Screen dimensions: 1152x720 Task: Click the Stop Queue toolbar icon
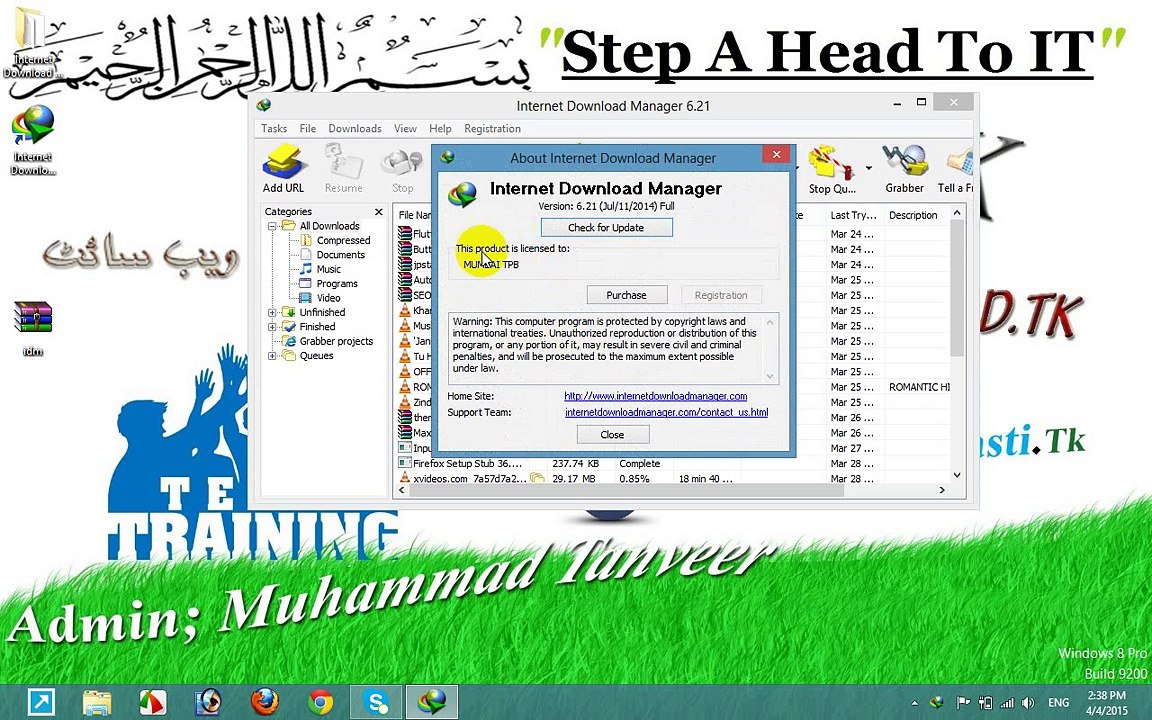click(x=831, y=169)
